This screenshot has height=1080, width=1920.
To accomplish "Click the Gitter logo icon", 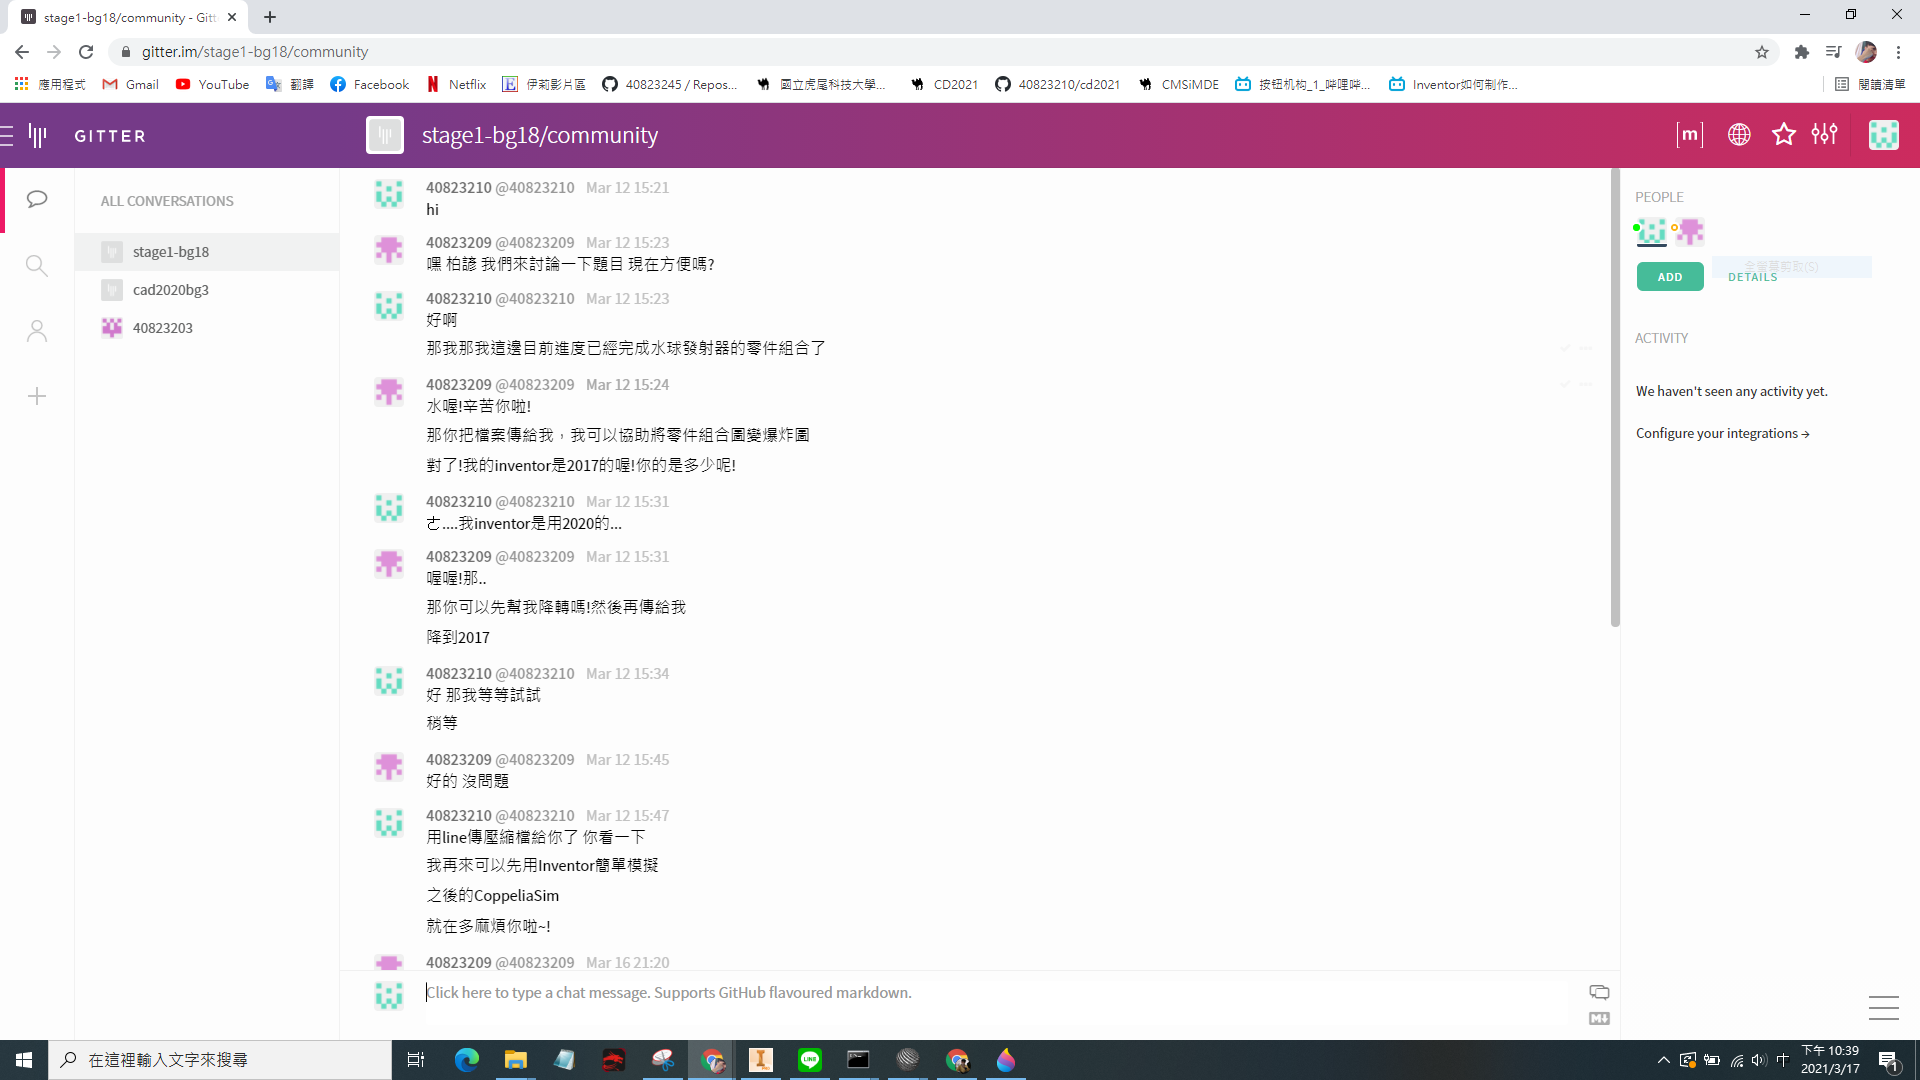I will coord(38,135).
